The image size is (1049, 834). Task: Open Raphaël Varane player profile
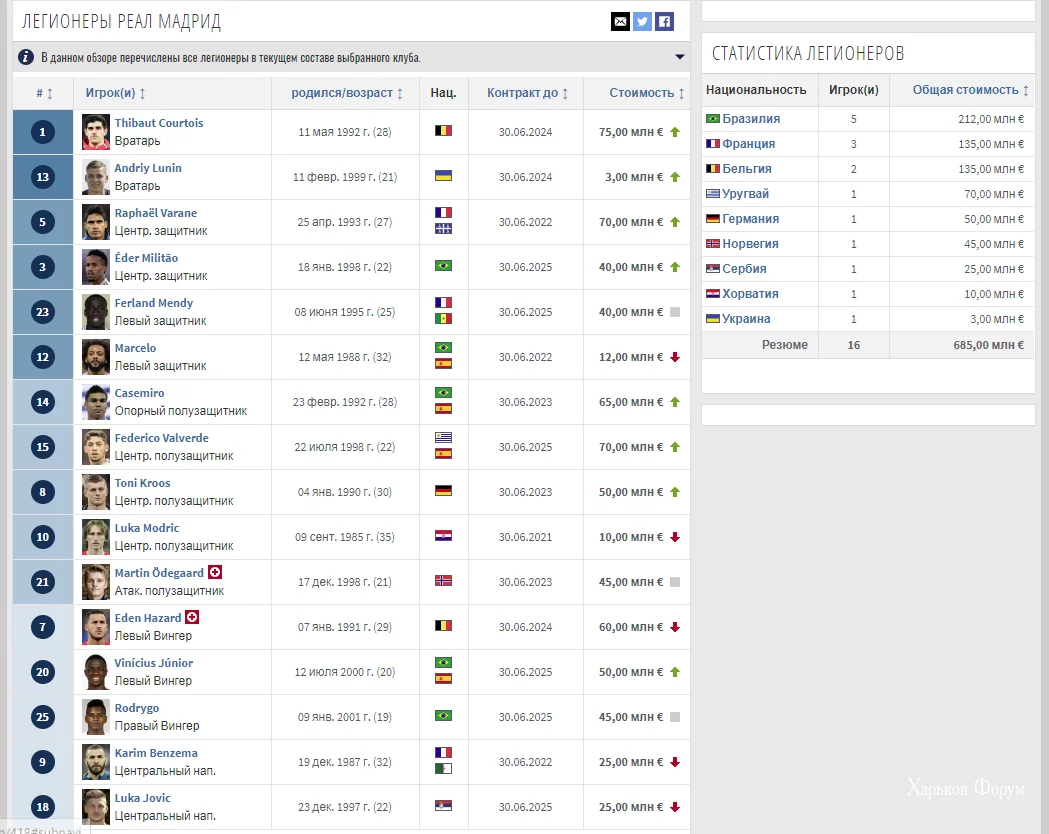click(155, 213)
